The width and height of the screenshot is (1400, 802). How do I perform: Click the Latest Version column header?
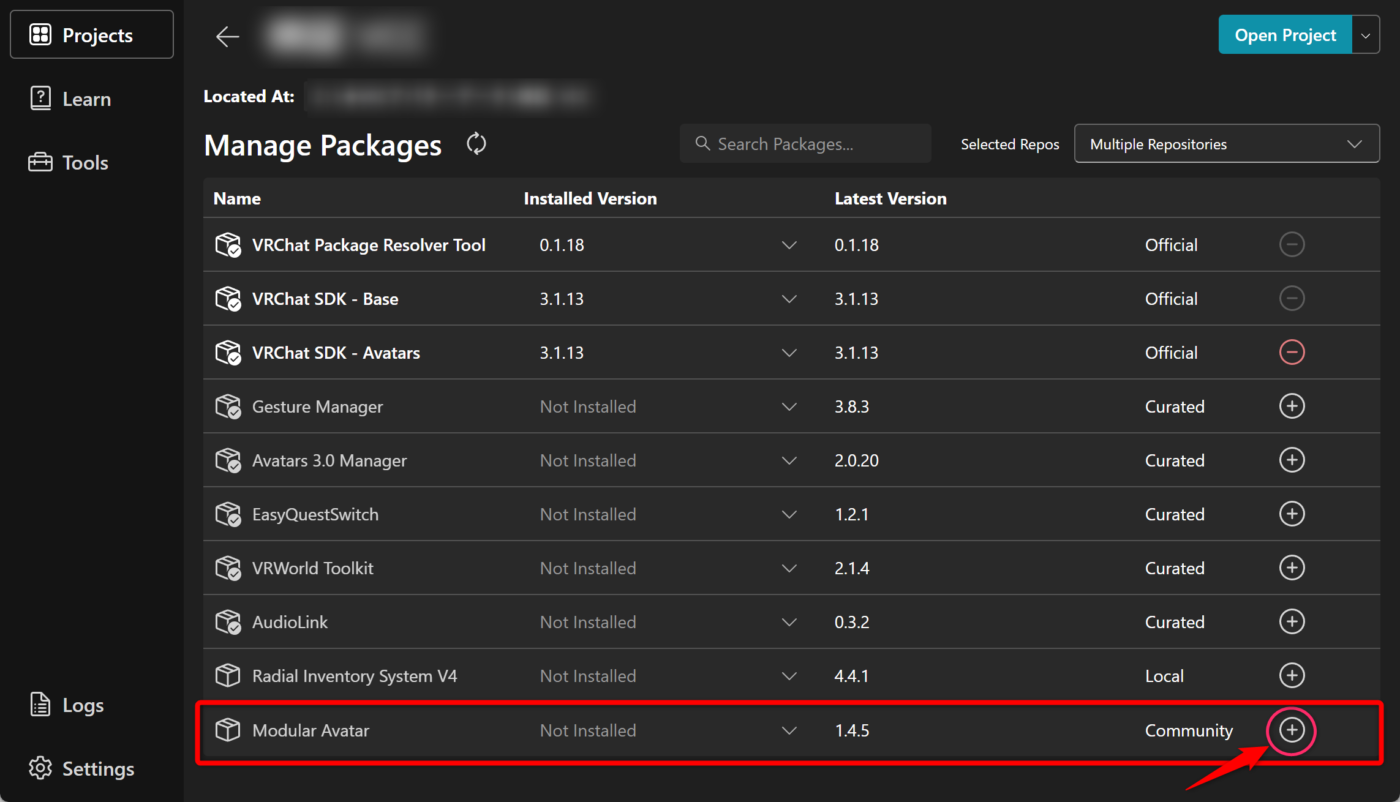[x=891, y=198]
